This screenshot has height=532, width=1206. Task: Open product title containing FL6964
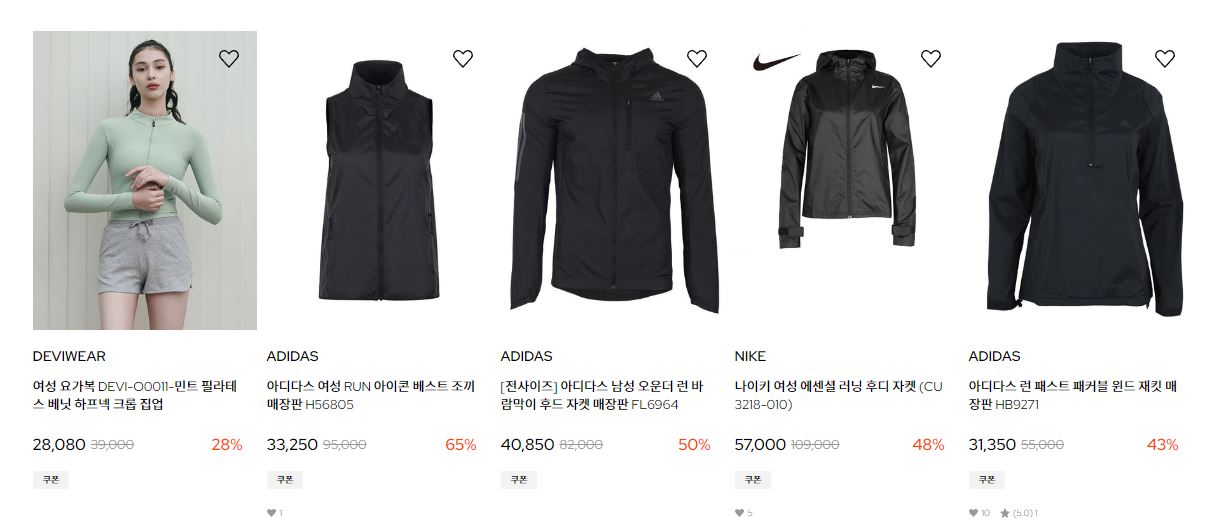[x=602, y=395]
